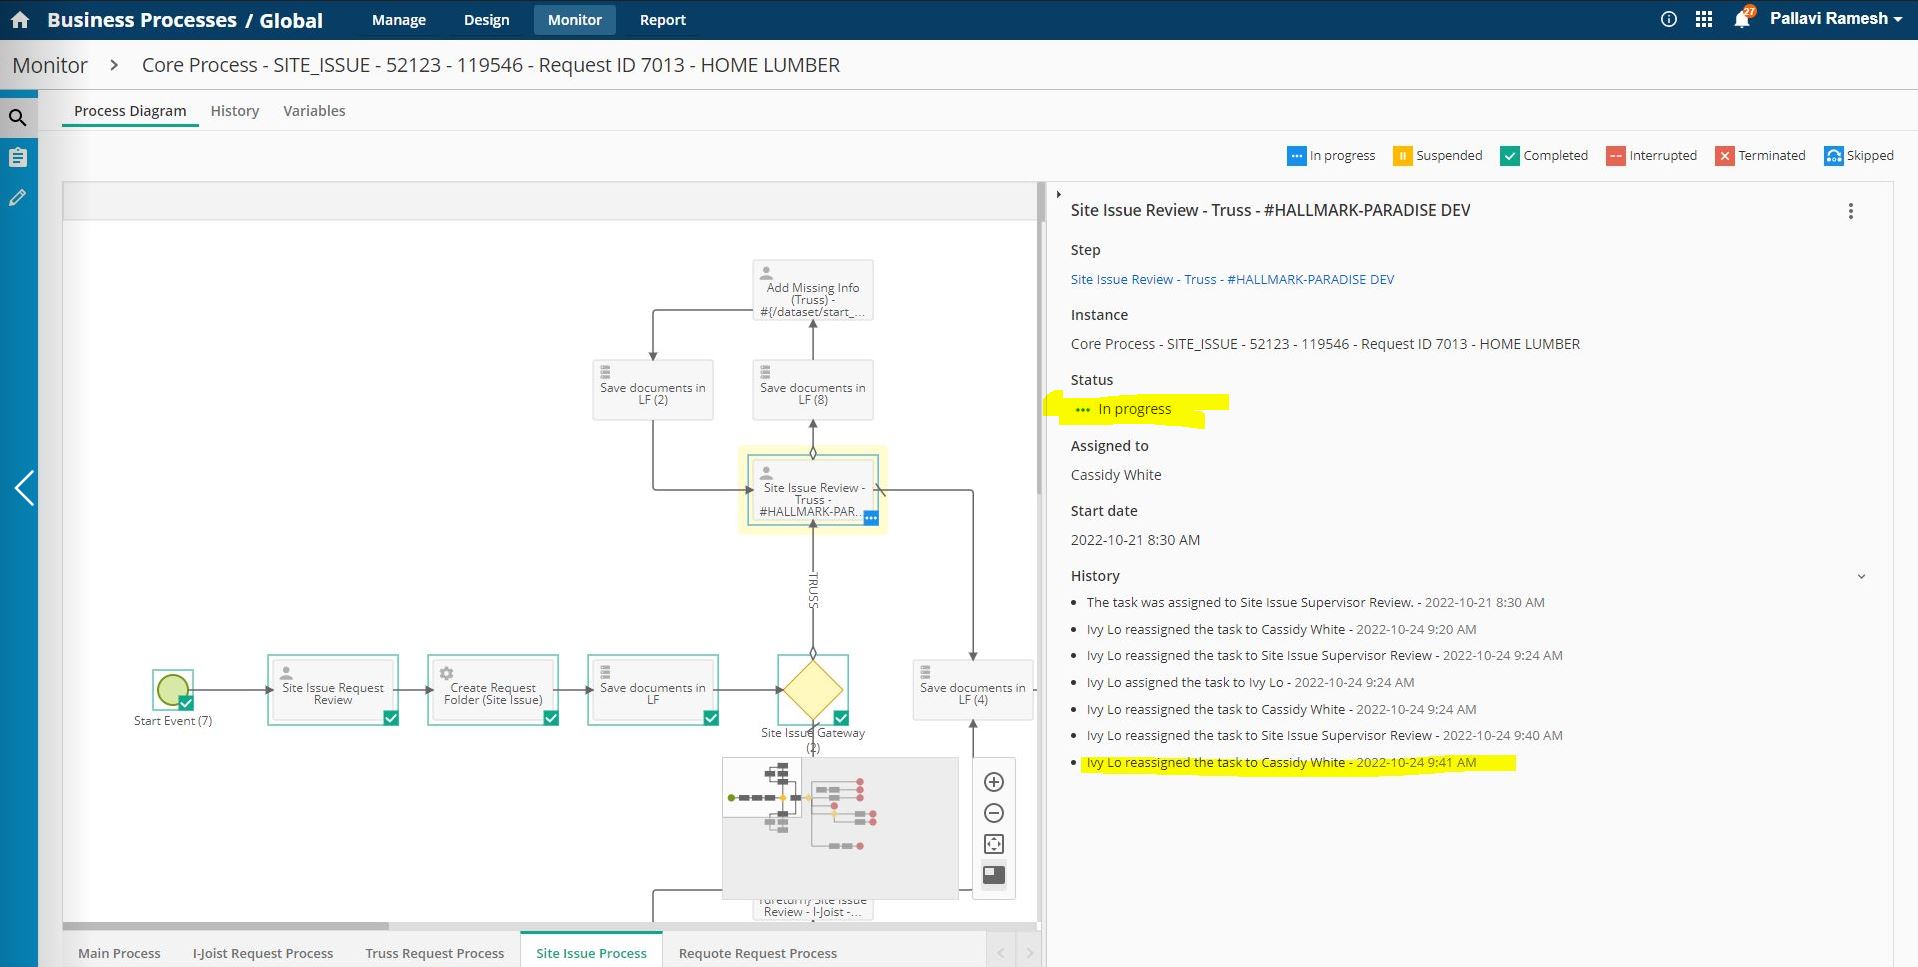
Task: Open the apps grid icon
Action: tap(1704, 19)
